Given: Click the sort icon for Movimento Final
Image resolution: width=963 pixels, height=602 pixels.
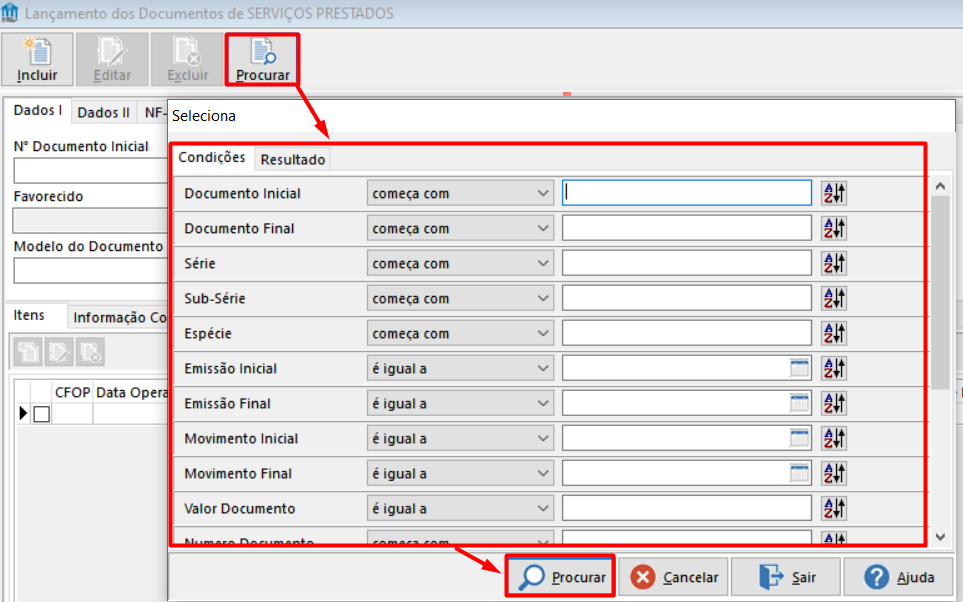Looking at the screenshot, I should (834, 474).
